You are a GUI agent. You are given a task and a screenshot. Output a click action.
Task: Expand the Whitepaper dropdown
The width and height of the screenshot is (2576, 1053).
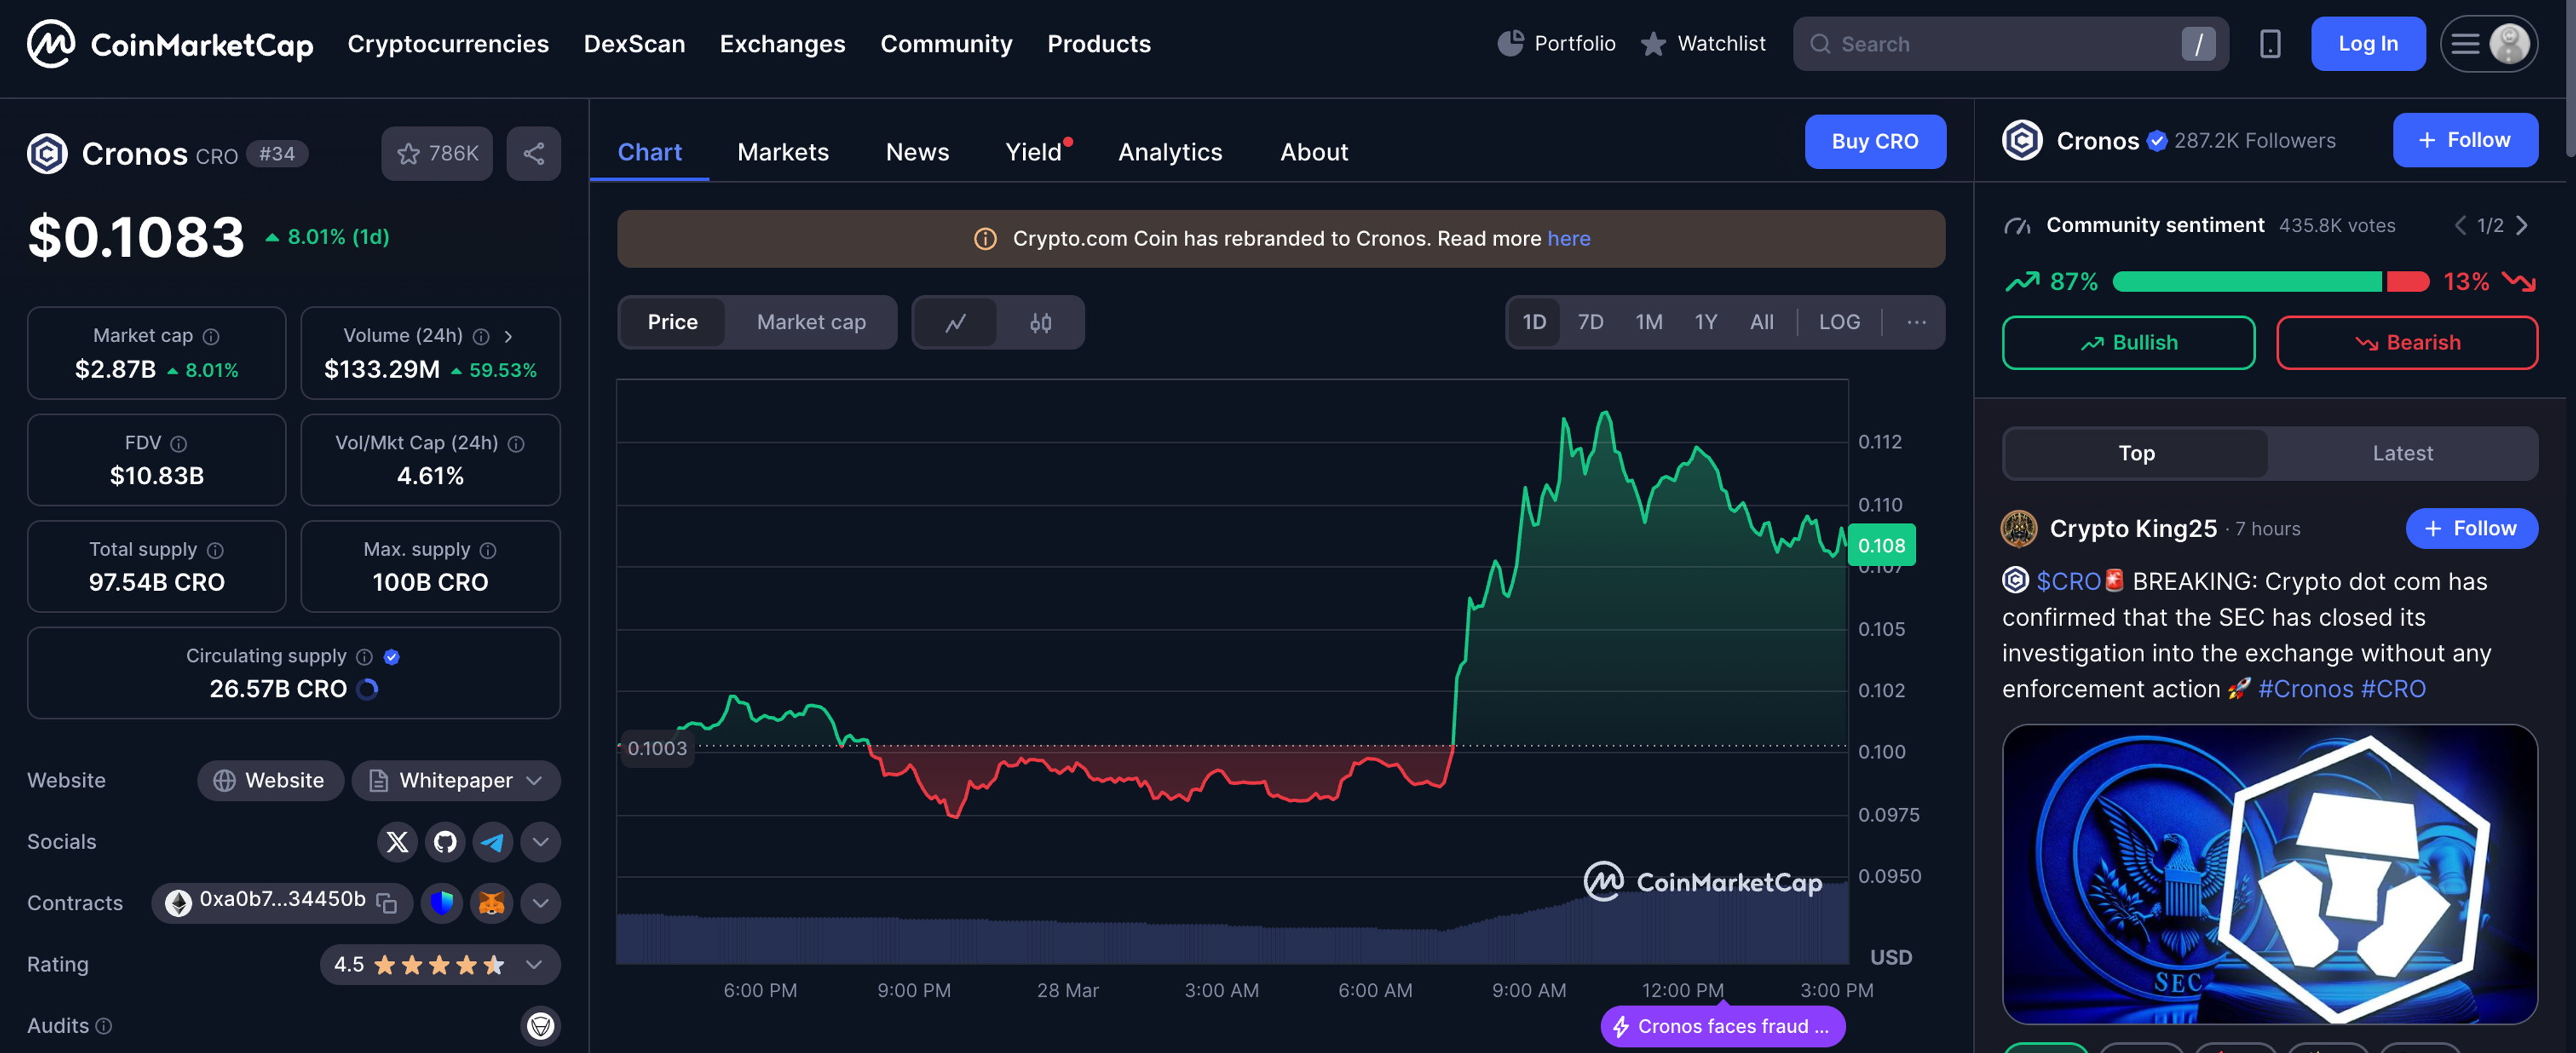pos(534,781)
